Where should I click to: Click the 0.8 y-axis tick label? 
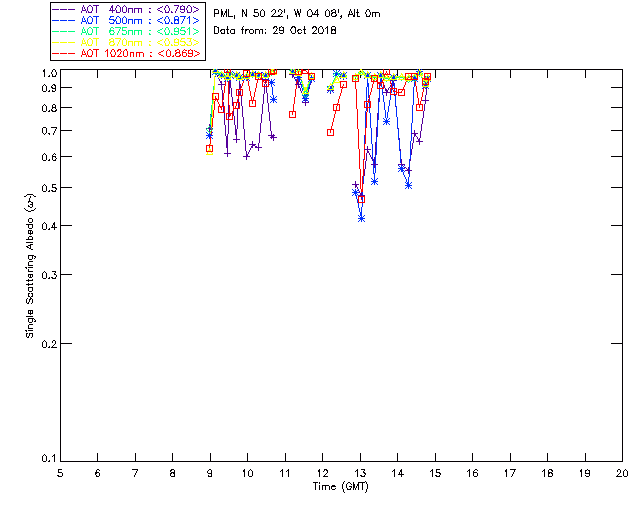pyautogui.click(x=49, y=108)
